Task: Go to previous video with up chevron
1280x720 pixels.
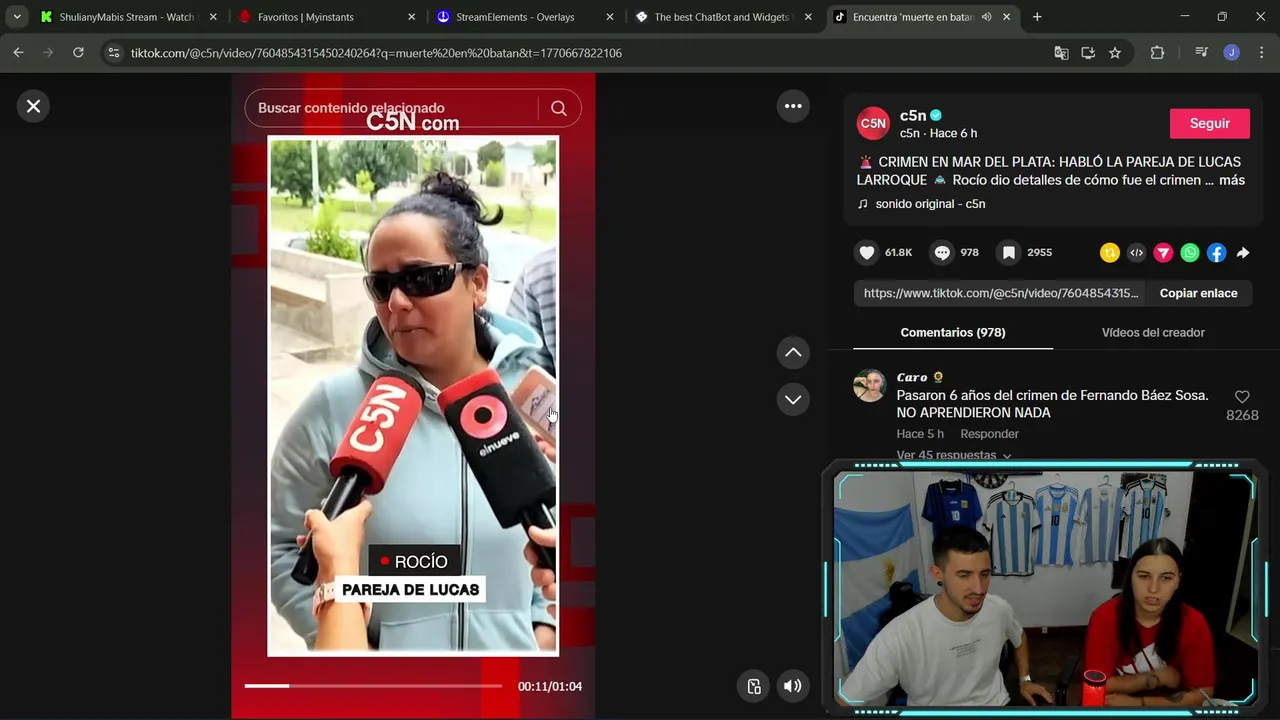Action: 793,352
